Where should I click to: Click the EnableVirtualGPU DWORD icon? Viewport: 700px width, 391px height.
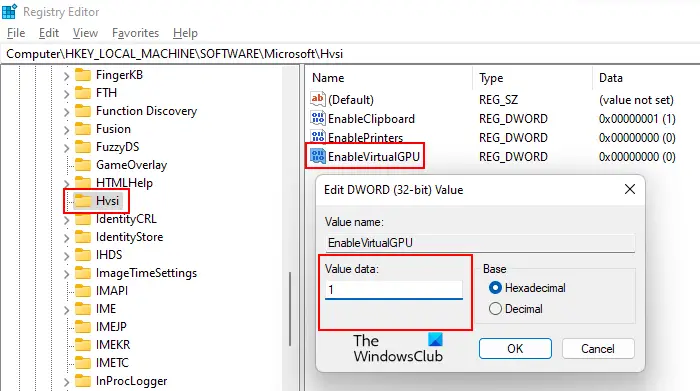pos(317,156)
